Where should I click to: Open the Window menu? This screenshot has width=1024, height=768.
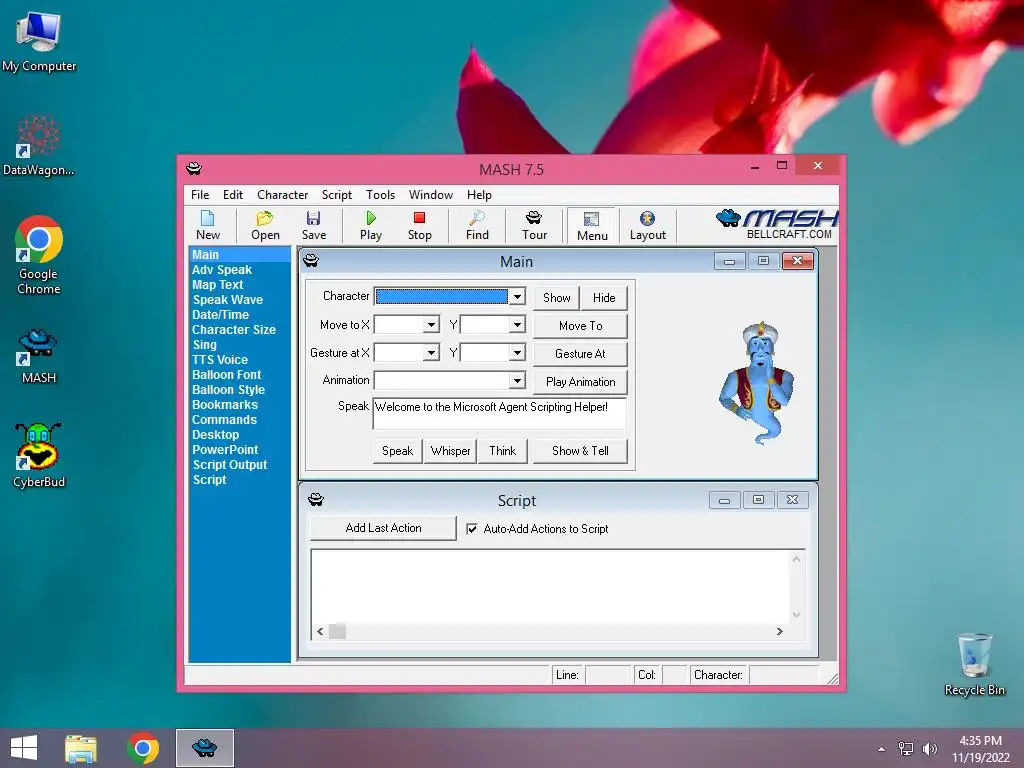click(x=430, y=195)
